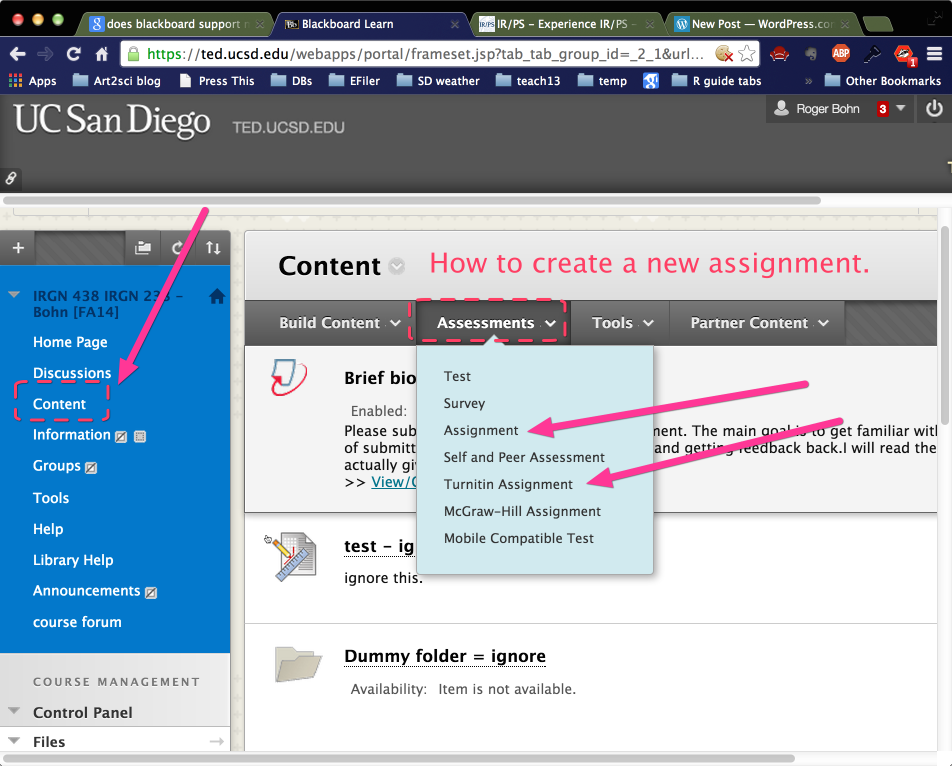Open the Build Content dropdown
This screenshot has width=952, height=766.
[x=339, y=323]
